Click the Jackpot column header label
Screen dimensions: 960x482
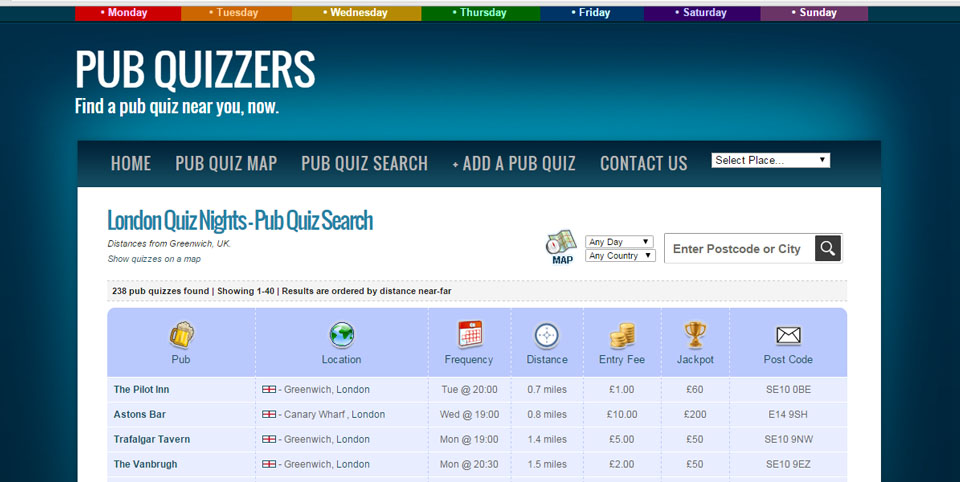click(x=695, y=360)
